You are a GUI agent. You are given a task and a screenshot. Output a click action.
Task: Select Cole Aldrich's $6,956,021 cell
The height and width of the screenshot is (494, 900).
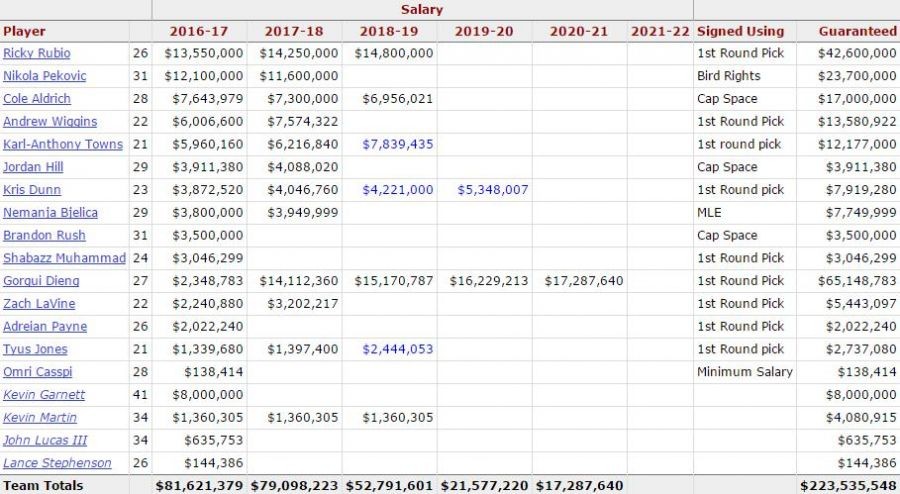(x=398, y=99)
